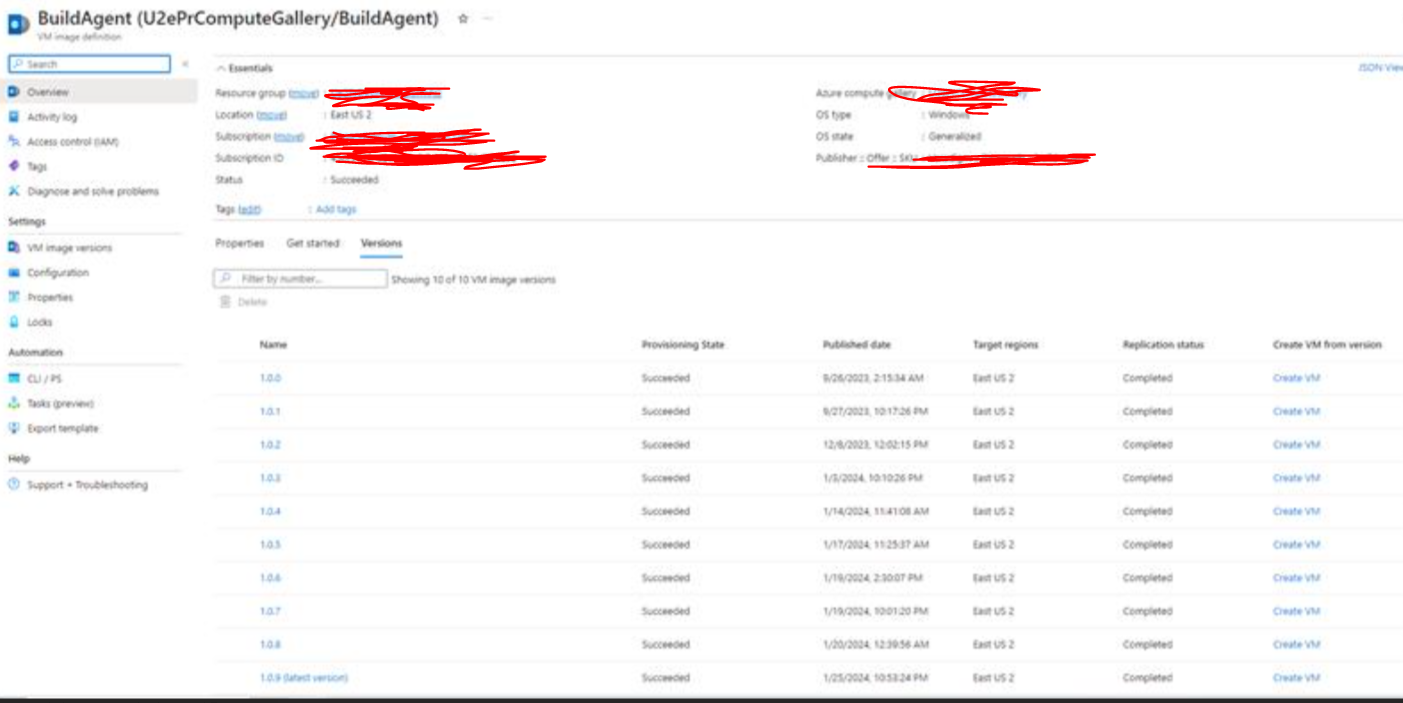
Task: Click the VM image versions icon
Action: 14,247
